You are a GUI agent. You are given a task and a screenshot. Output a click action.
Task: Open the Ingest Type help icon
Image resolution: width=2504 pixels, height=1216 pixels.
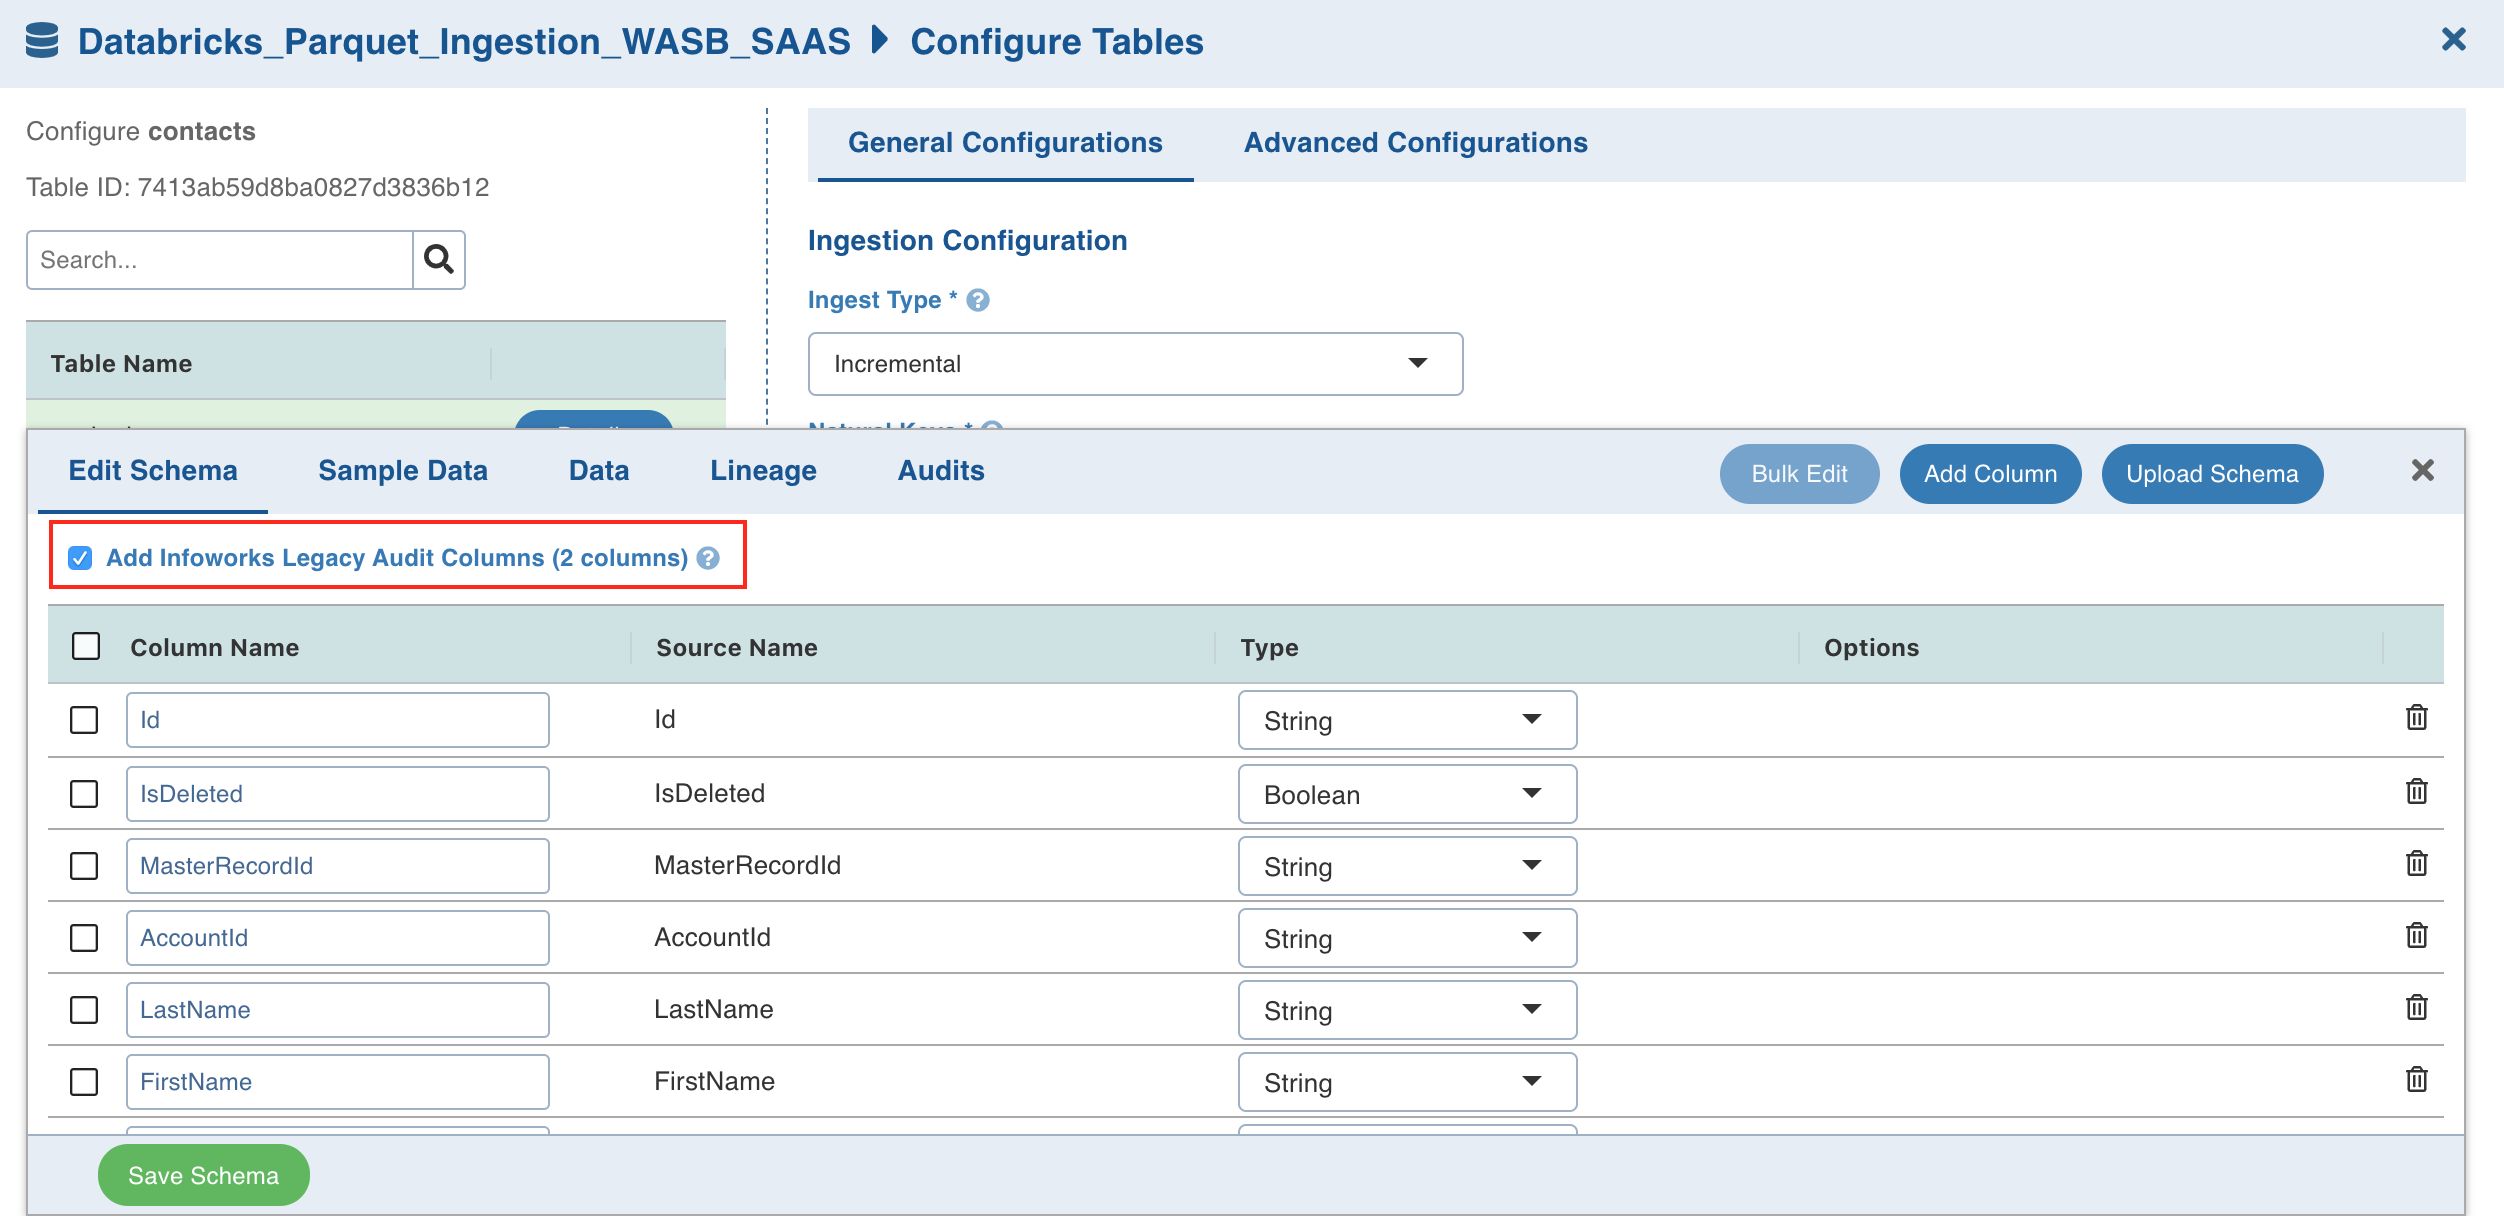(x=978, y=300)
